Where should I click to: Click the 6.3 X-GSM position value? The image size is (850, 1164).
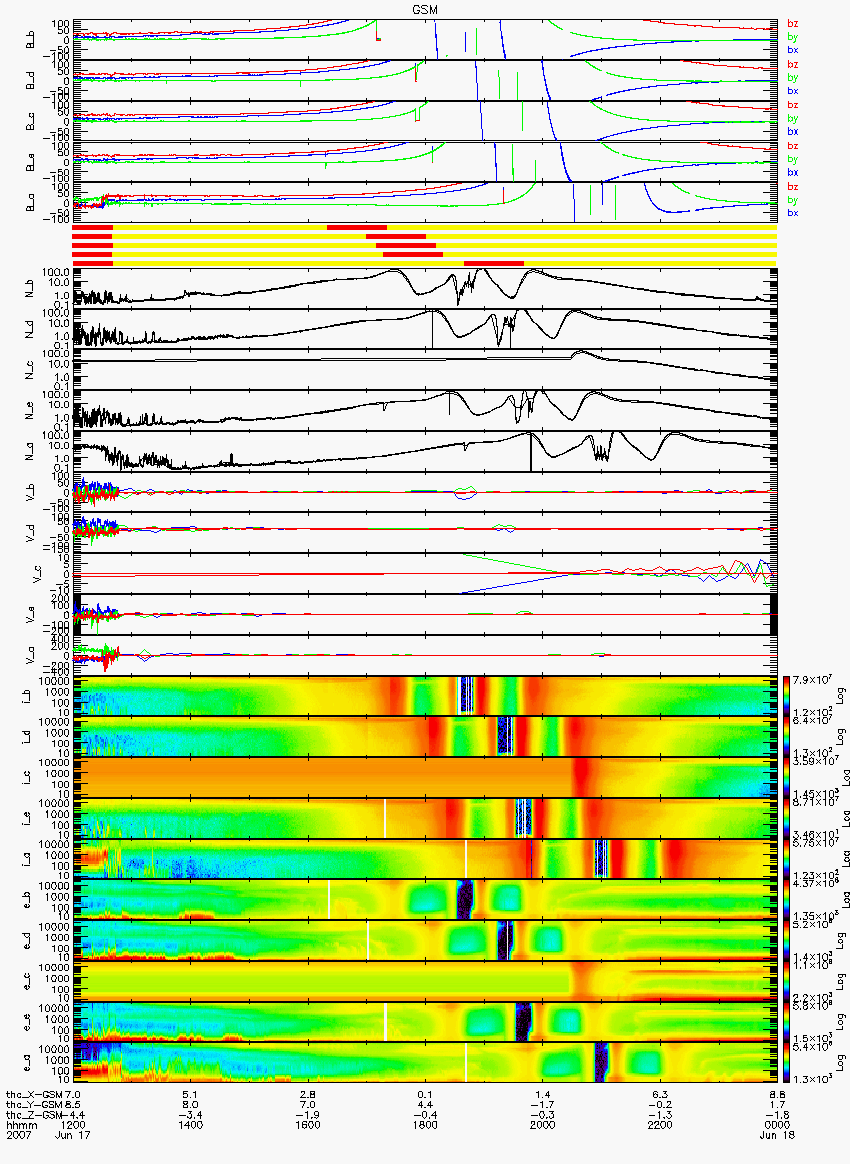point(659,1094)
